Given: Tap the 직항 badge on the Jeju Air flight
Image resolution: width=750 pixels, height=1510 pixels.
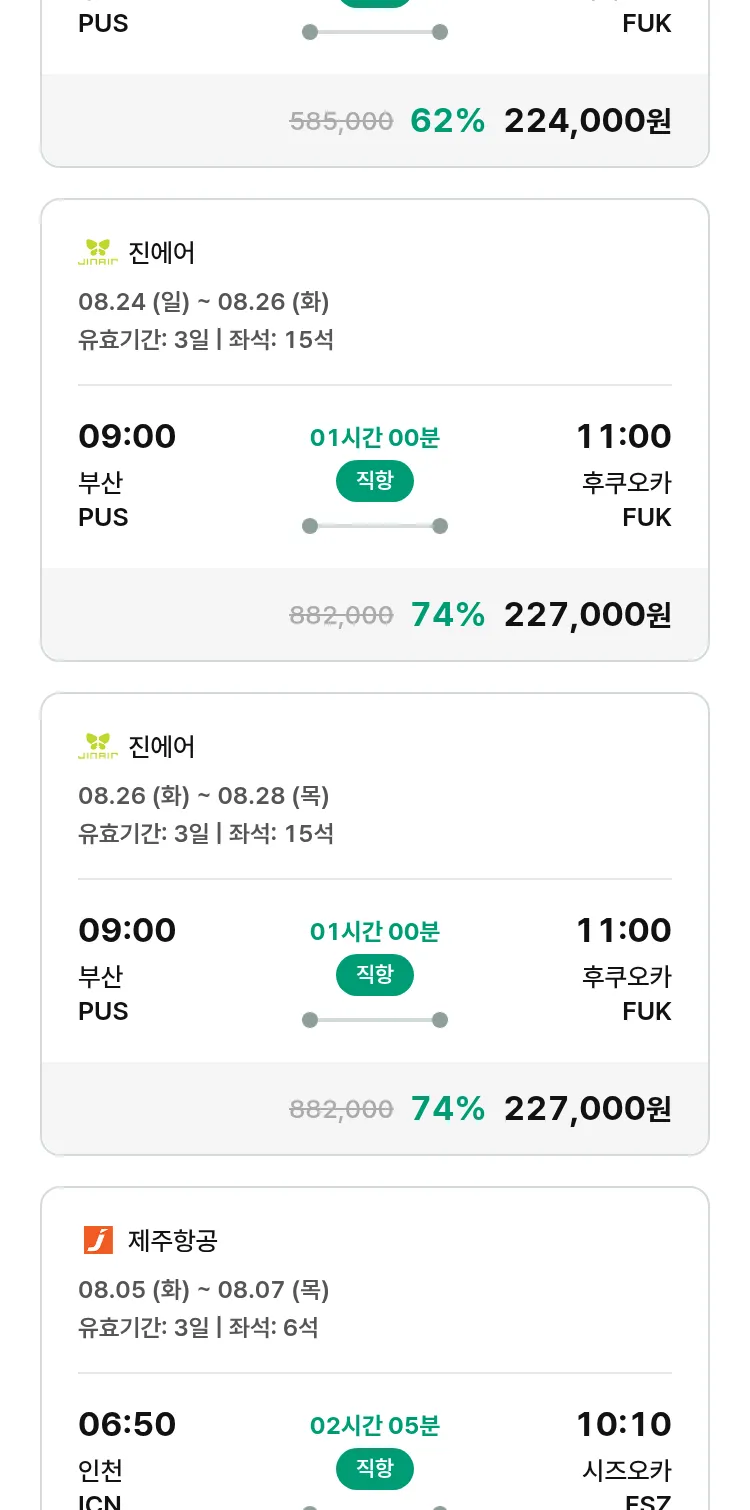Looking at the screenshot, I should click(375, 1469).
